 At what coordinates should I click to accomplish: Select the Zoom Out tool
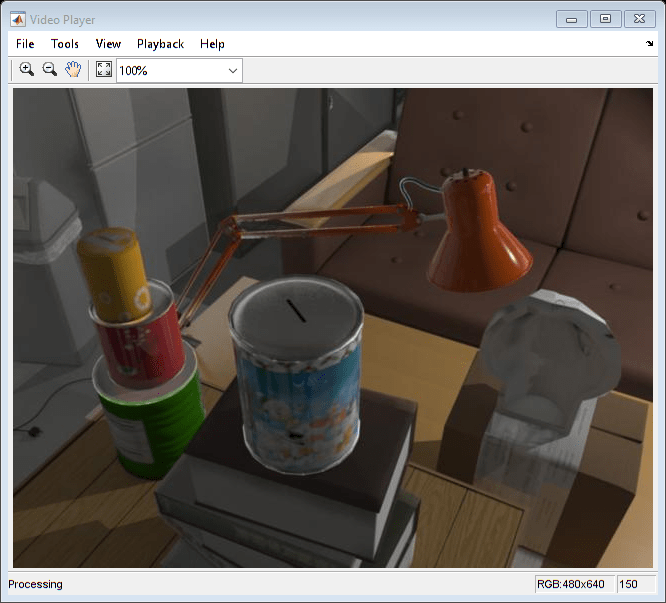click(50, 69)
